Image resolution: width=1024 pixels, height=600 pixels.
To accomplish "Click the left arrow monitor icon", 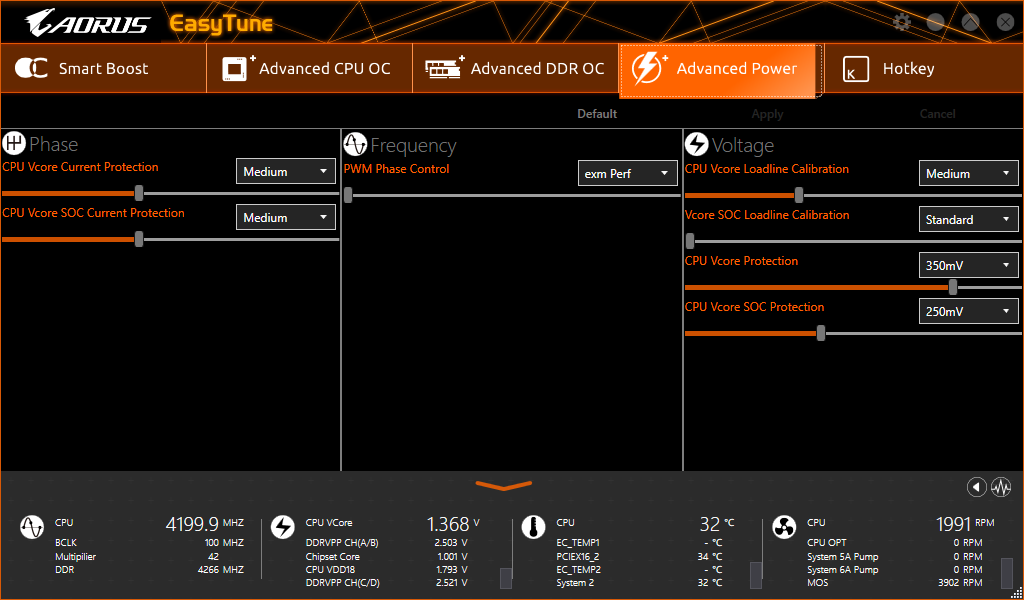I will pyautogui.click(x=976, y=487).
